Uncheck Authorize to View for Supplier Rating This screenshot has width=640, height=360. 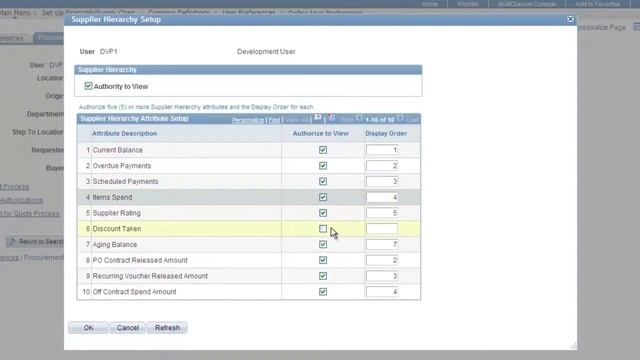point(323,213)
